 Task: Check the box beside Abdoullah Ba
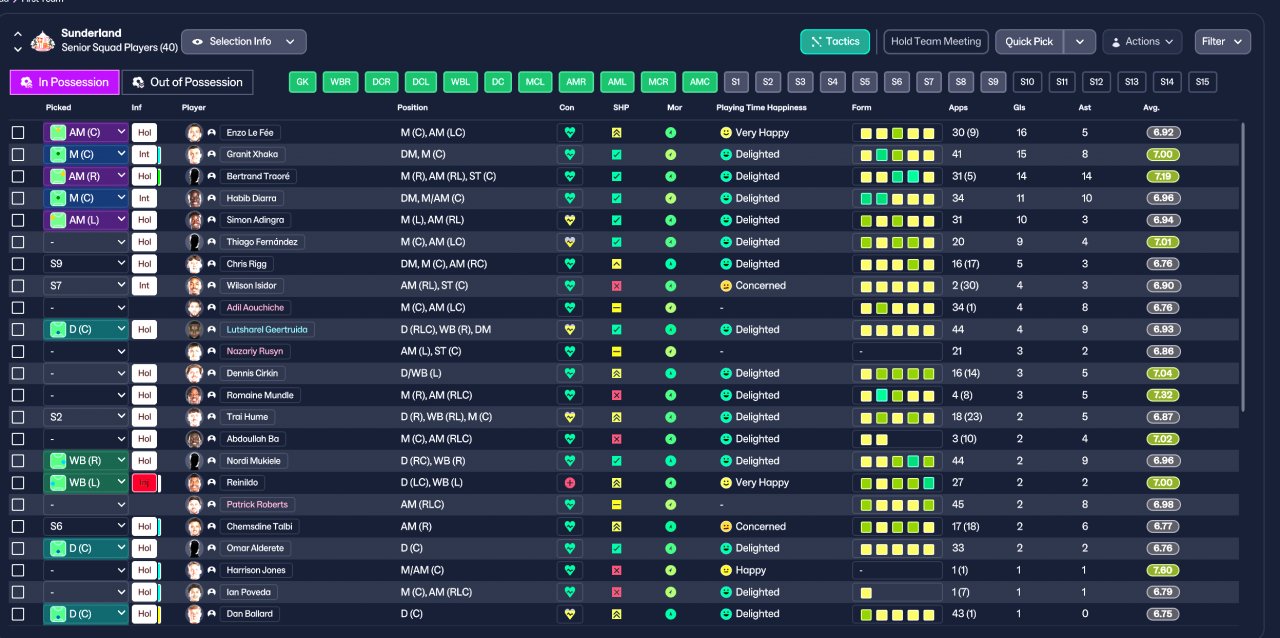pos(18,439)
